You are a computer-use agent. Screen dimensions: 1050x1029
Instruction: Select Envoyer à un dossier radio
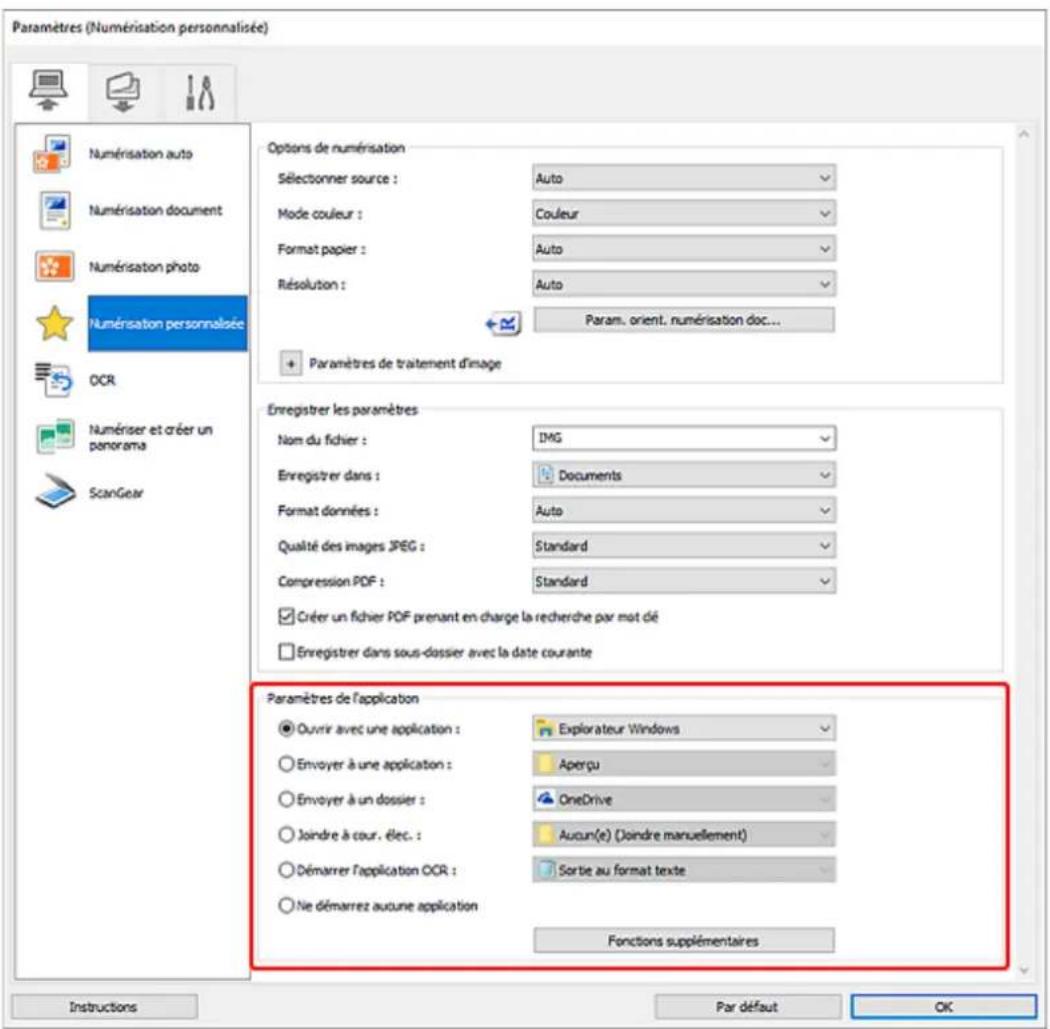click(x=286, y=799)
